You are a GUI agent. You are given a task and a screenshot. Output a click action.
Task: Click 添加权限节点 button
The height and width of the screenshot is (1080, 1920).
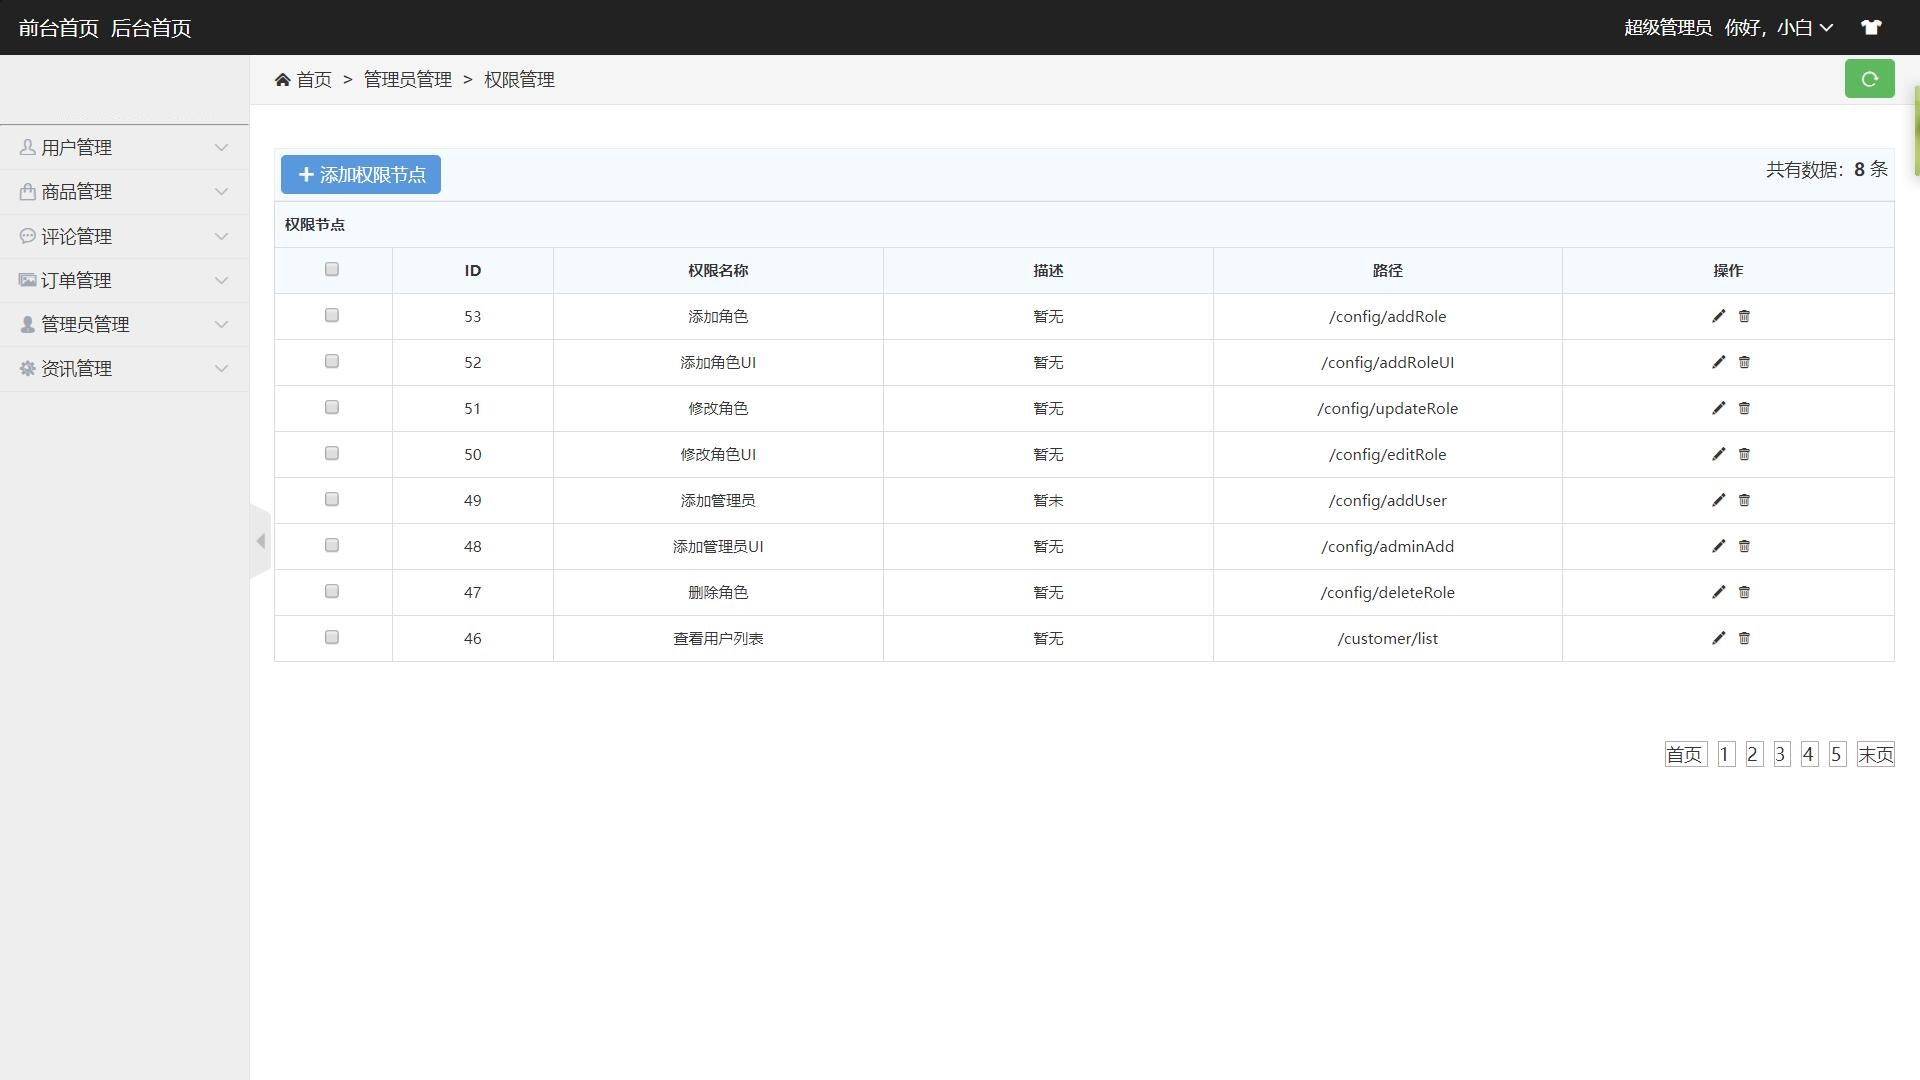coord(361,175)
